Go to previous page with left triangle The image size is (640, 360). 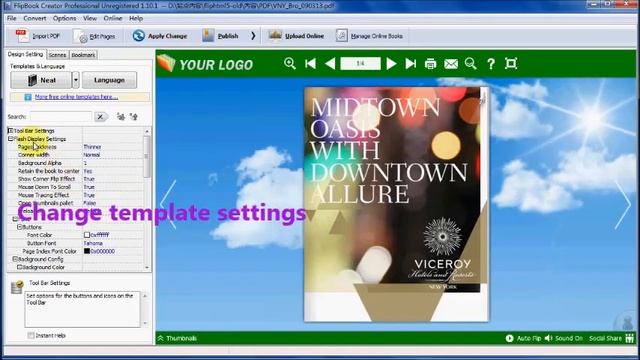(330, 63)
